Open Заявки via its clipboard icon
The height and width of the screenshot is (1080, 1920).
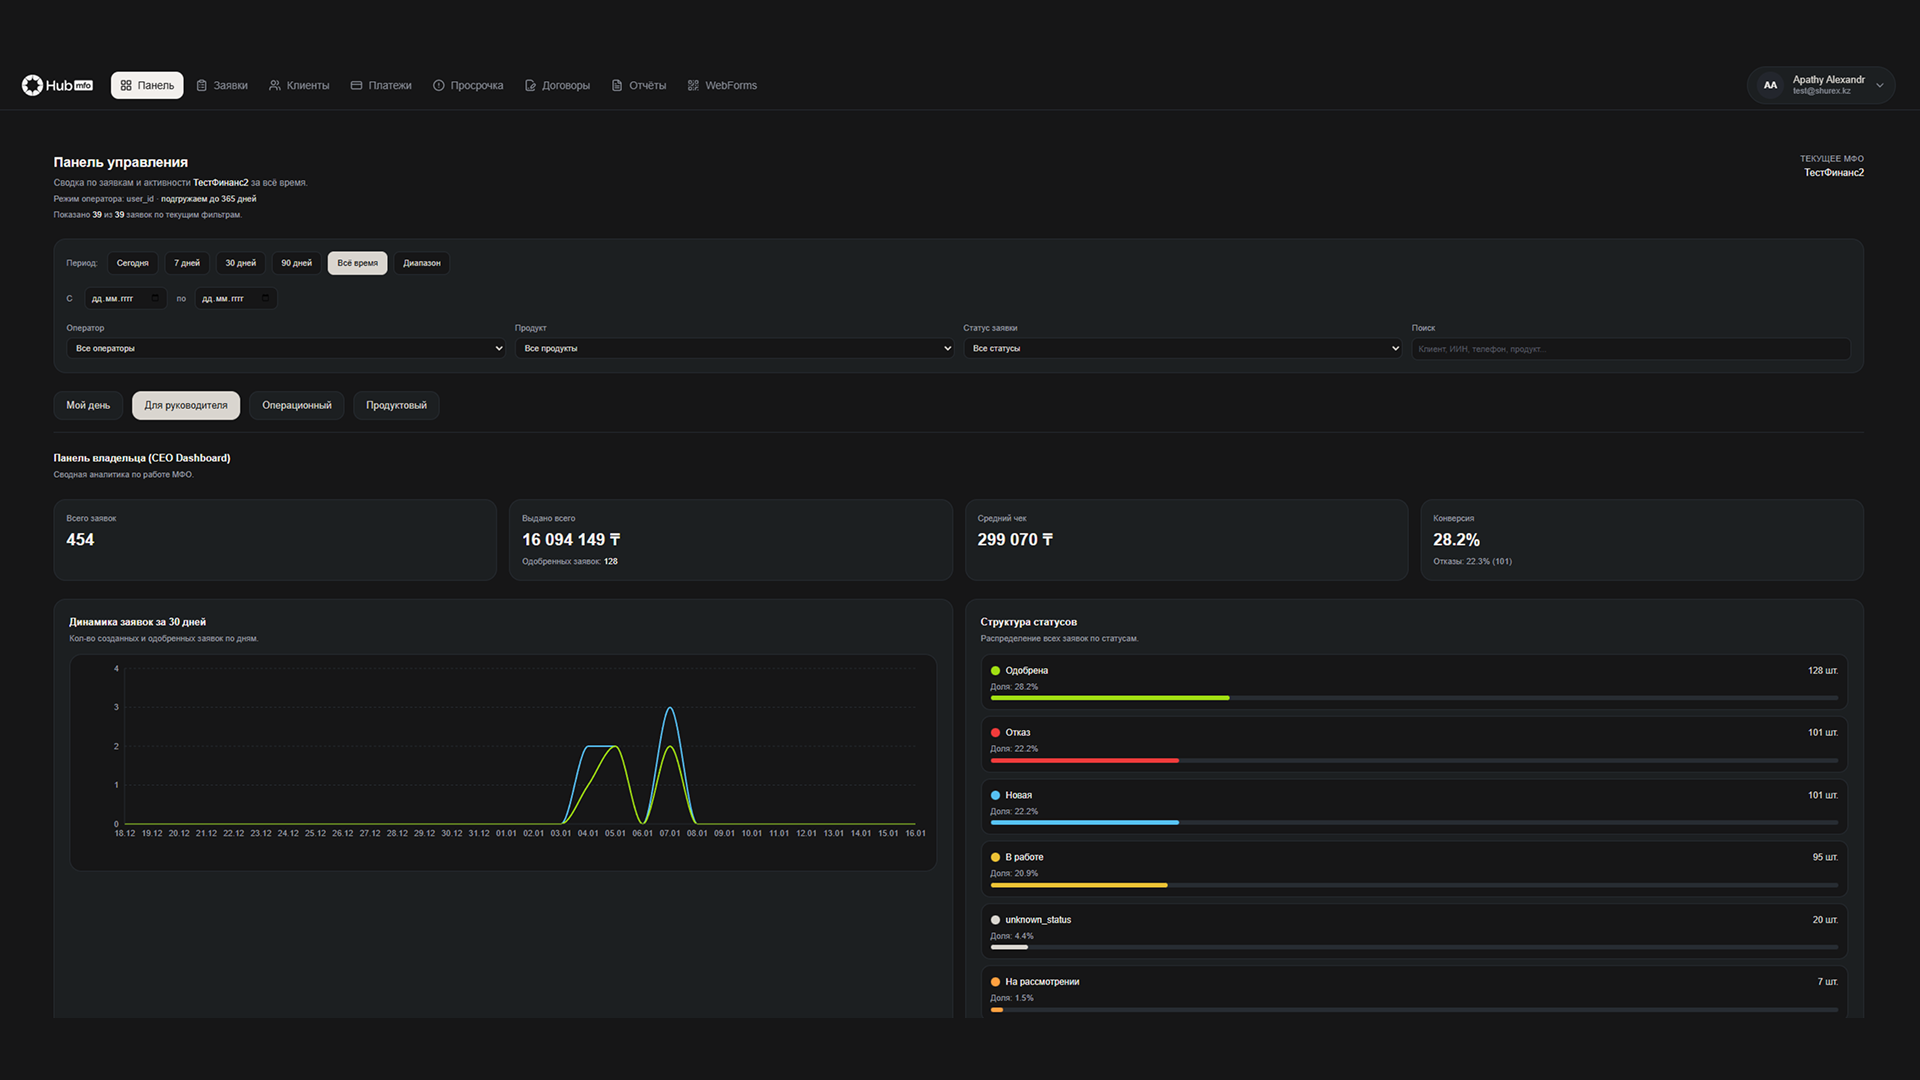[x=202, y=86]
